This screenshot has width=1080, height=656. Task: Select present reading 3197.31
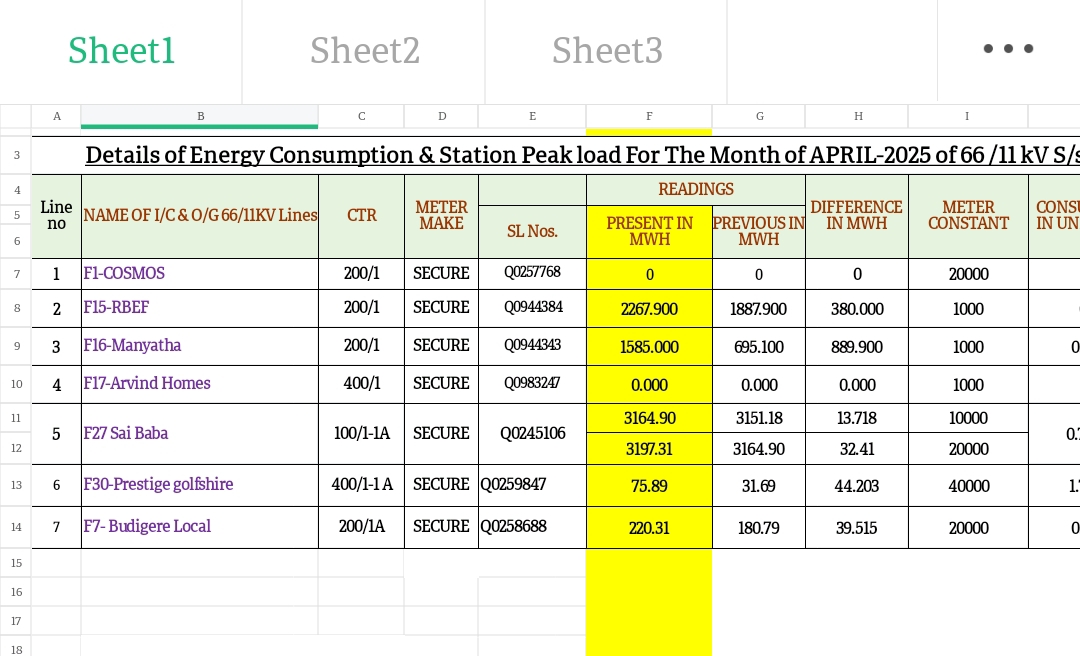[649, 449]
